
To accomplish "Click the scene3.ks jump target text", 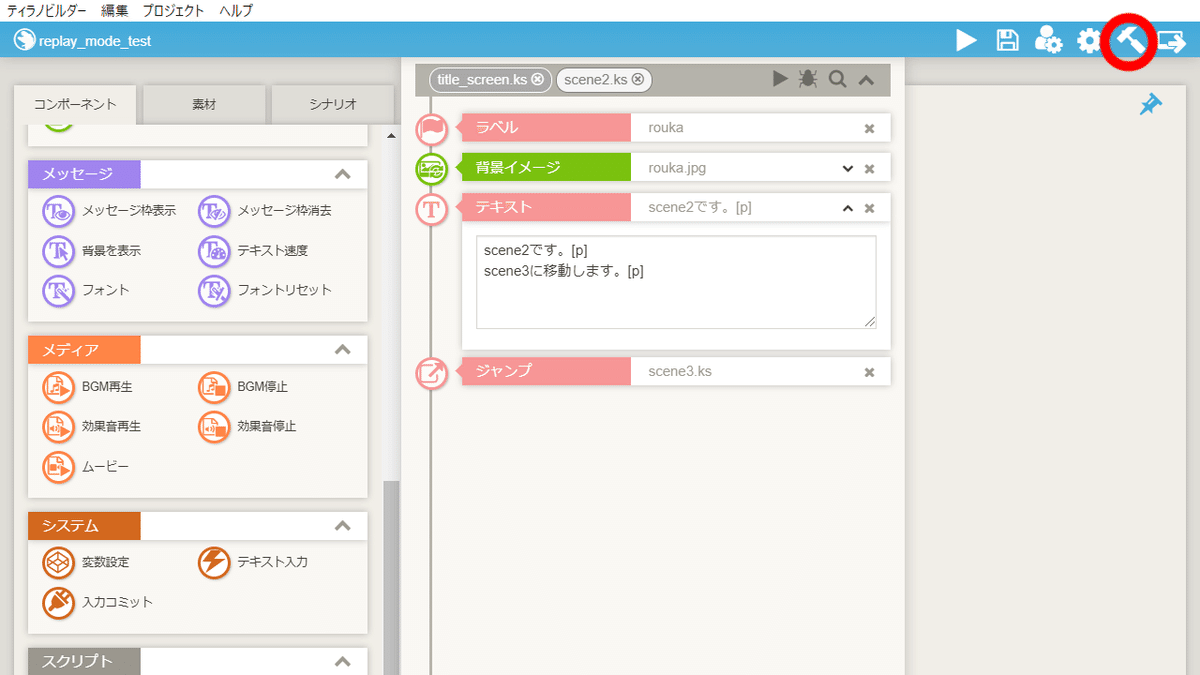I will click(x=680, y=371).
